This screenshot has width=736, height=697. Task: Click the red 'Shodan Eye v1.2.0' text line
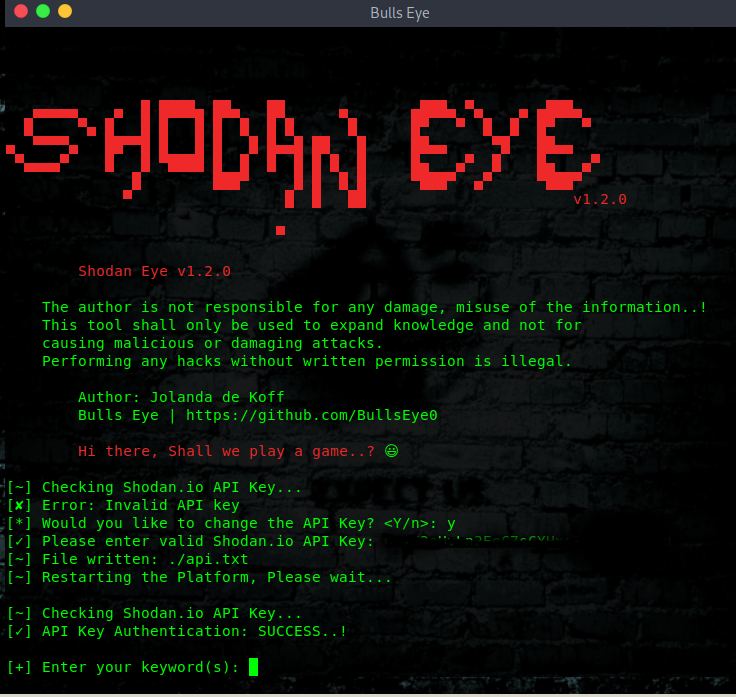pyautogui.click(x=154, y=271)
